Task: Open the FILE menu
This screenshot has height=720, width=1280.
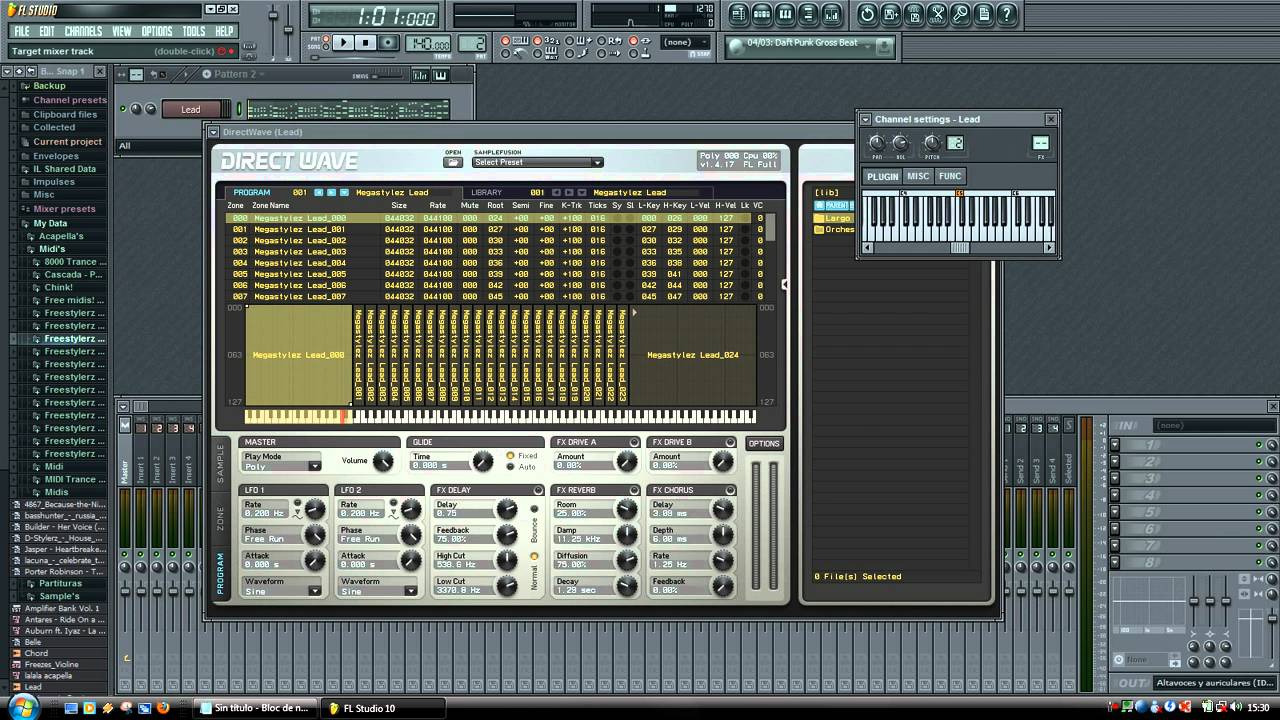Action: coord(22,31)
